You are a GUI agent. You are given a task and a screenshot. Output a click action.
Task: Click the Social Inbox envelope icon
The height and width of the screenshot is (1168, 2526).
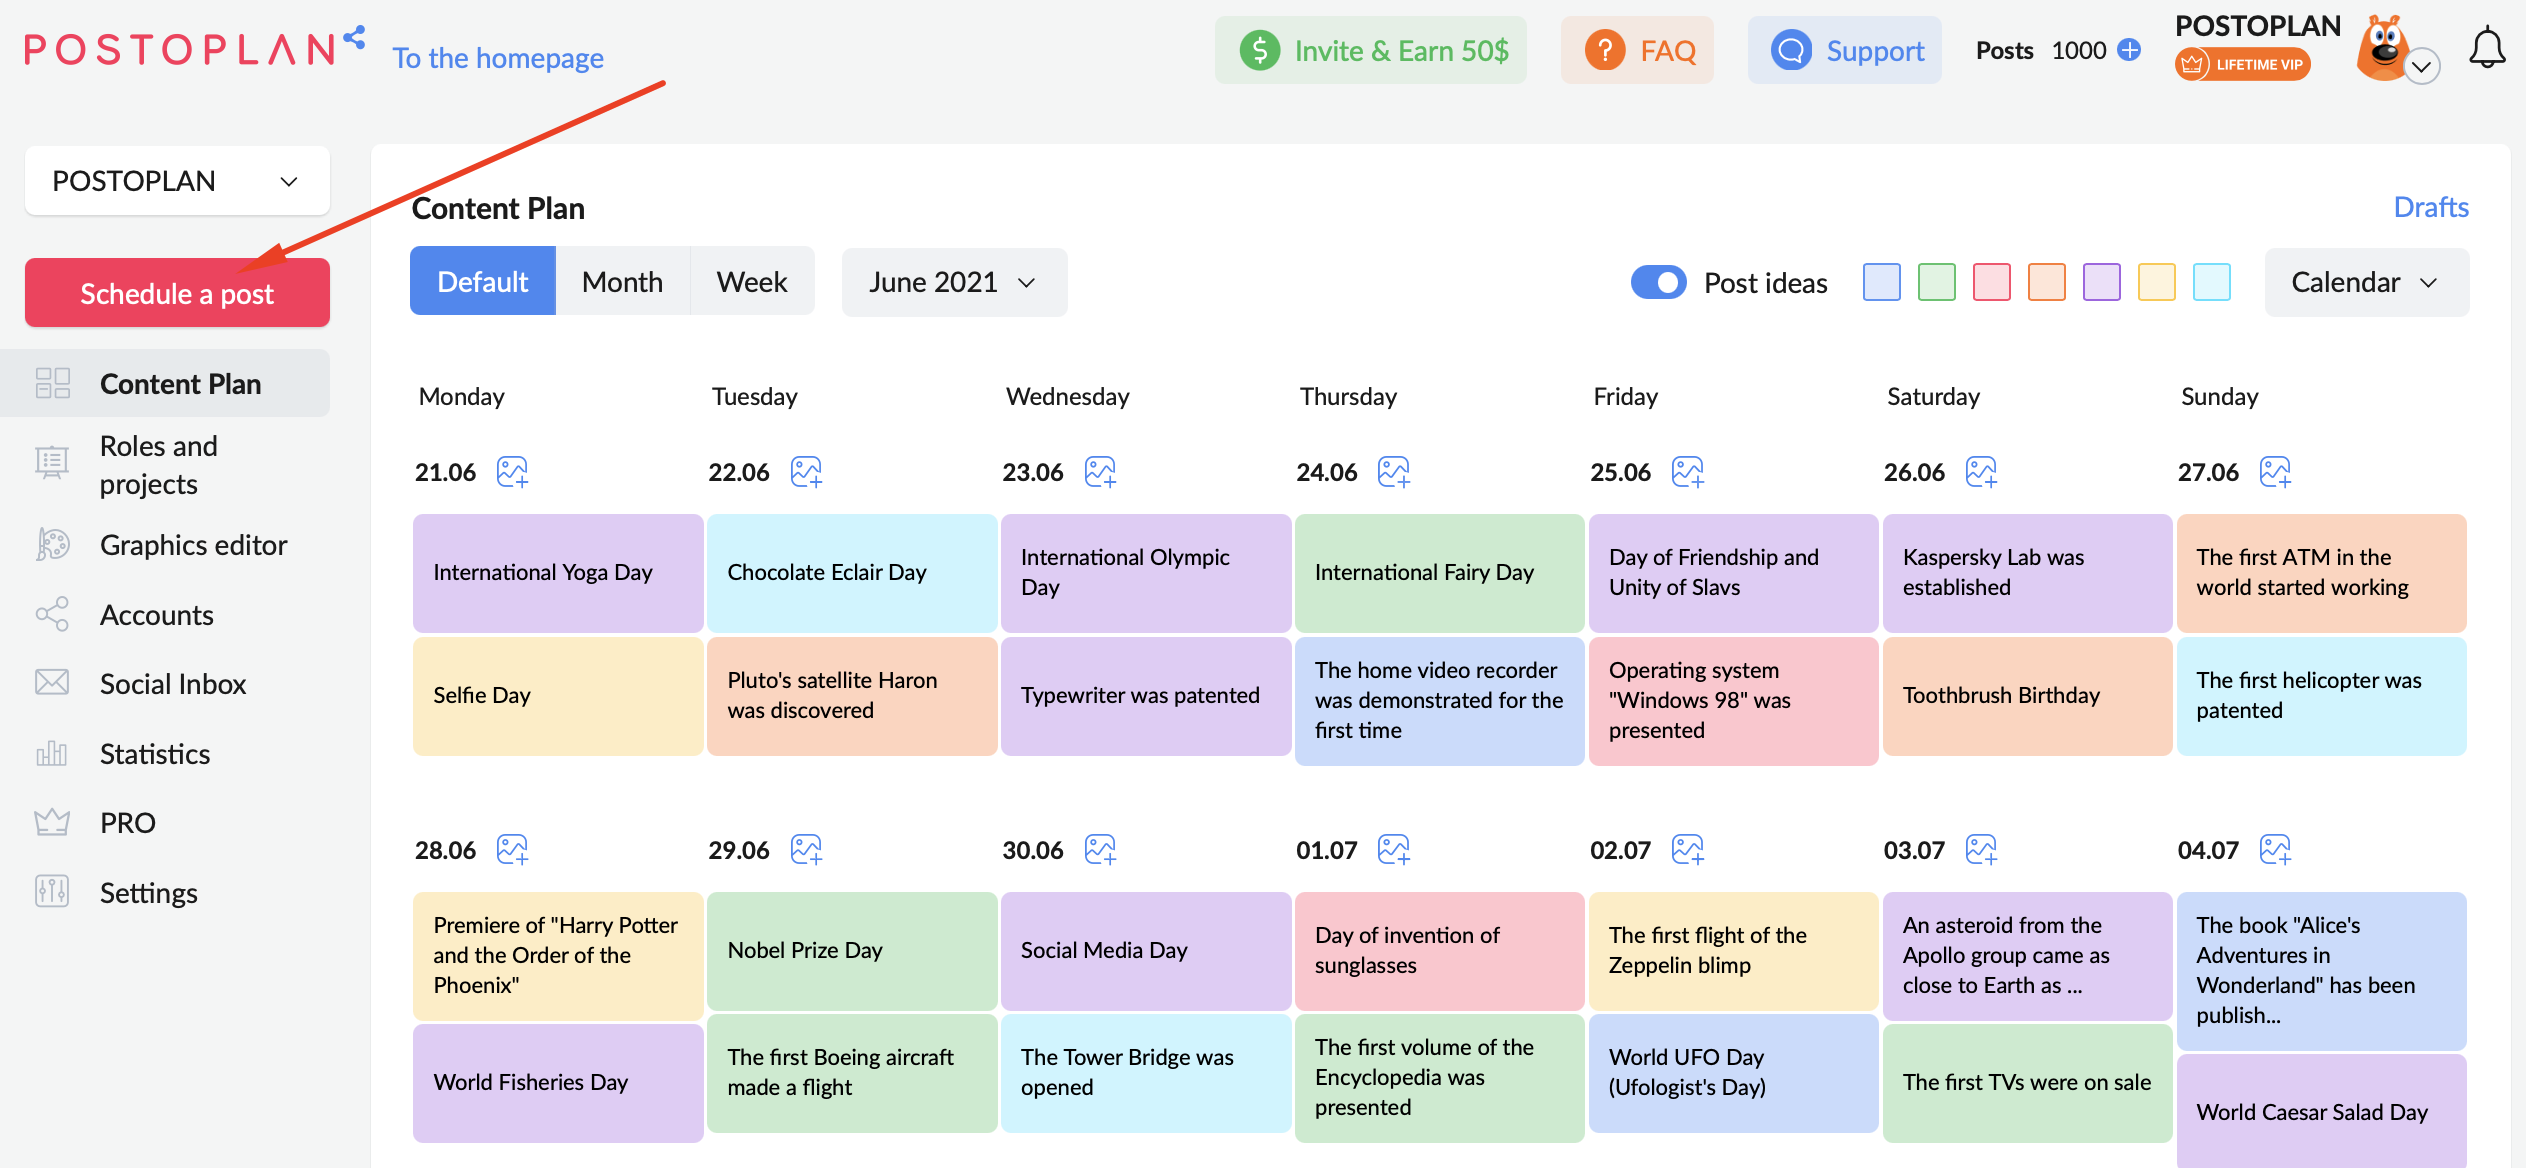pyautogui.click(x=52, y=683)
